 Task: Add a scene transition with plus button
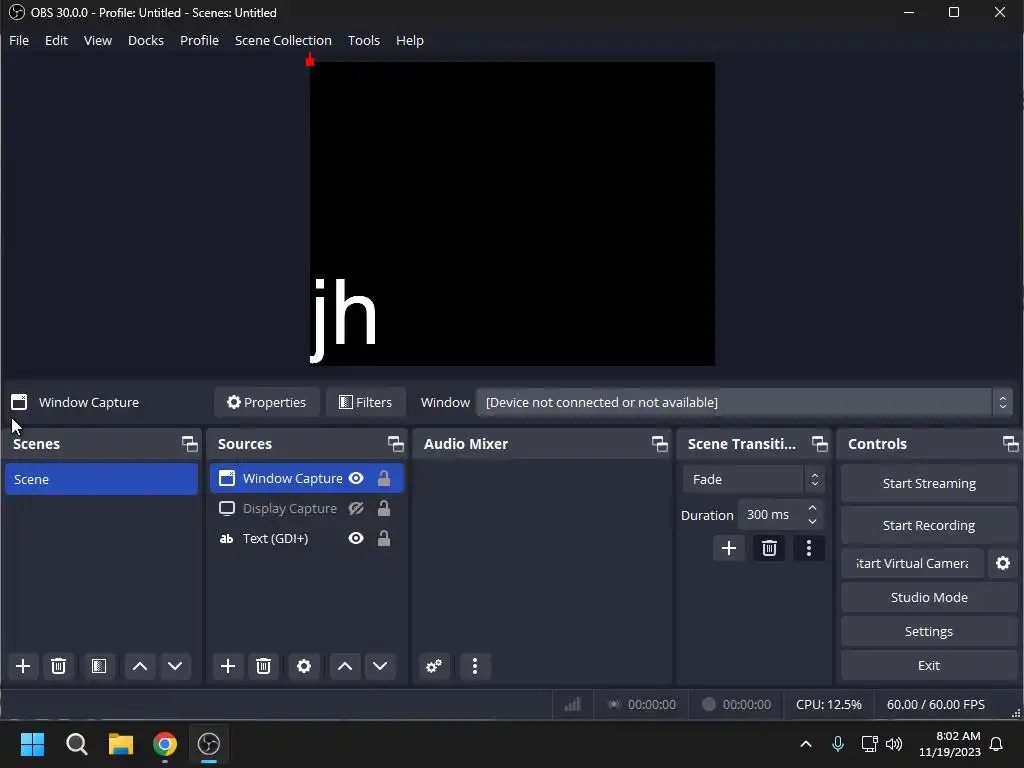[729, 548]
